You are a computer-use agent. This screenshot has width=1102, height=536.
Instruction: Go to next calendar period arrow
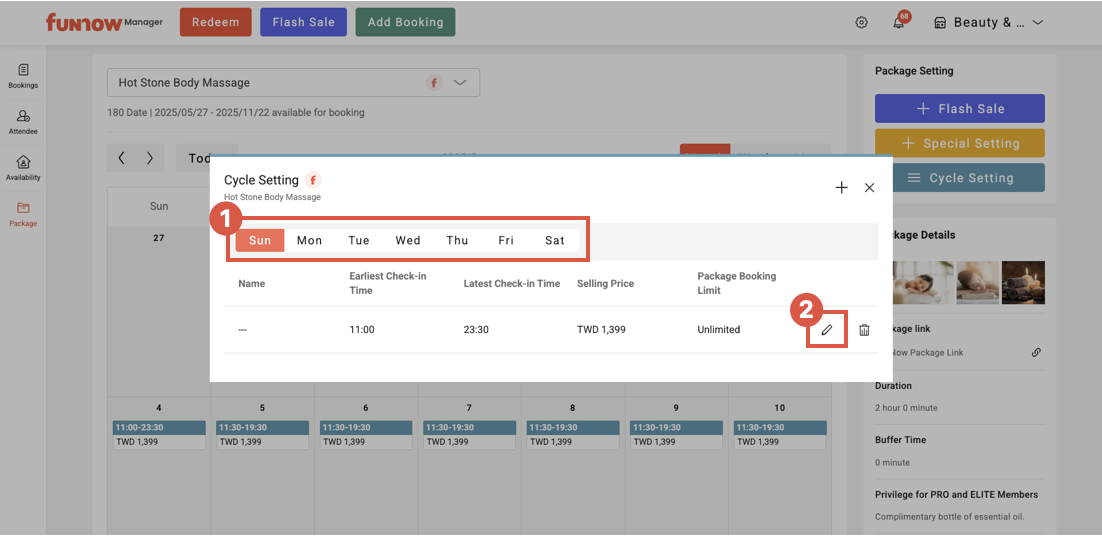150,158
